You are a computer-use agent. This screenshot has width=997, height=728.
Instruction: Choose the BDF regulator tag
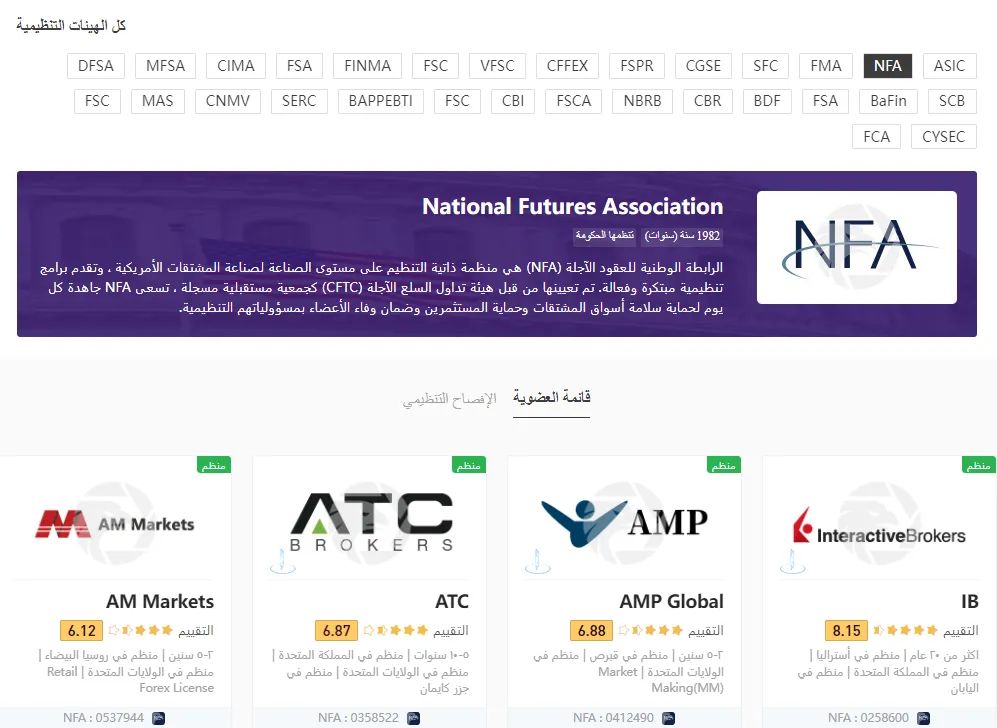(767, 101)
